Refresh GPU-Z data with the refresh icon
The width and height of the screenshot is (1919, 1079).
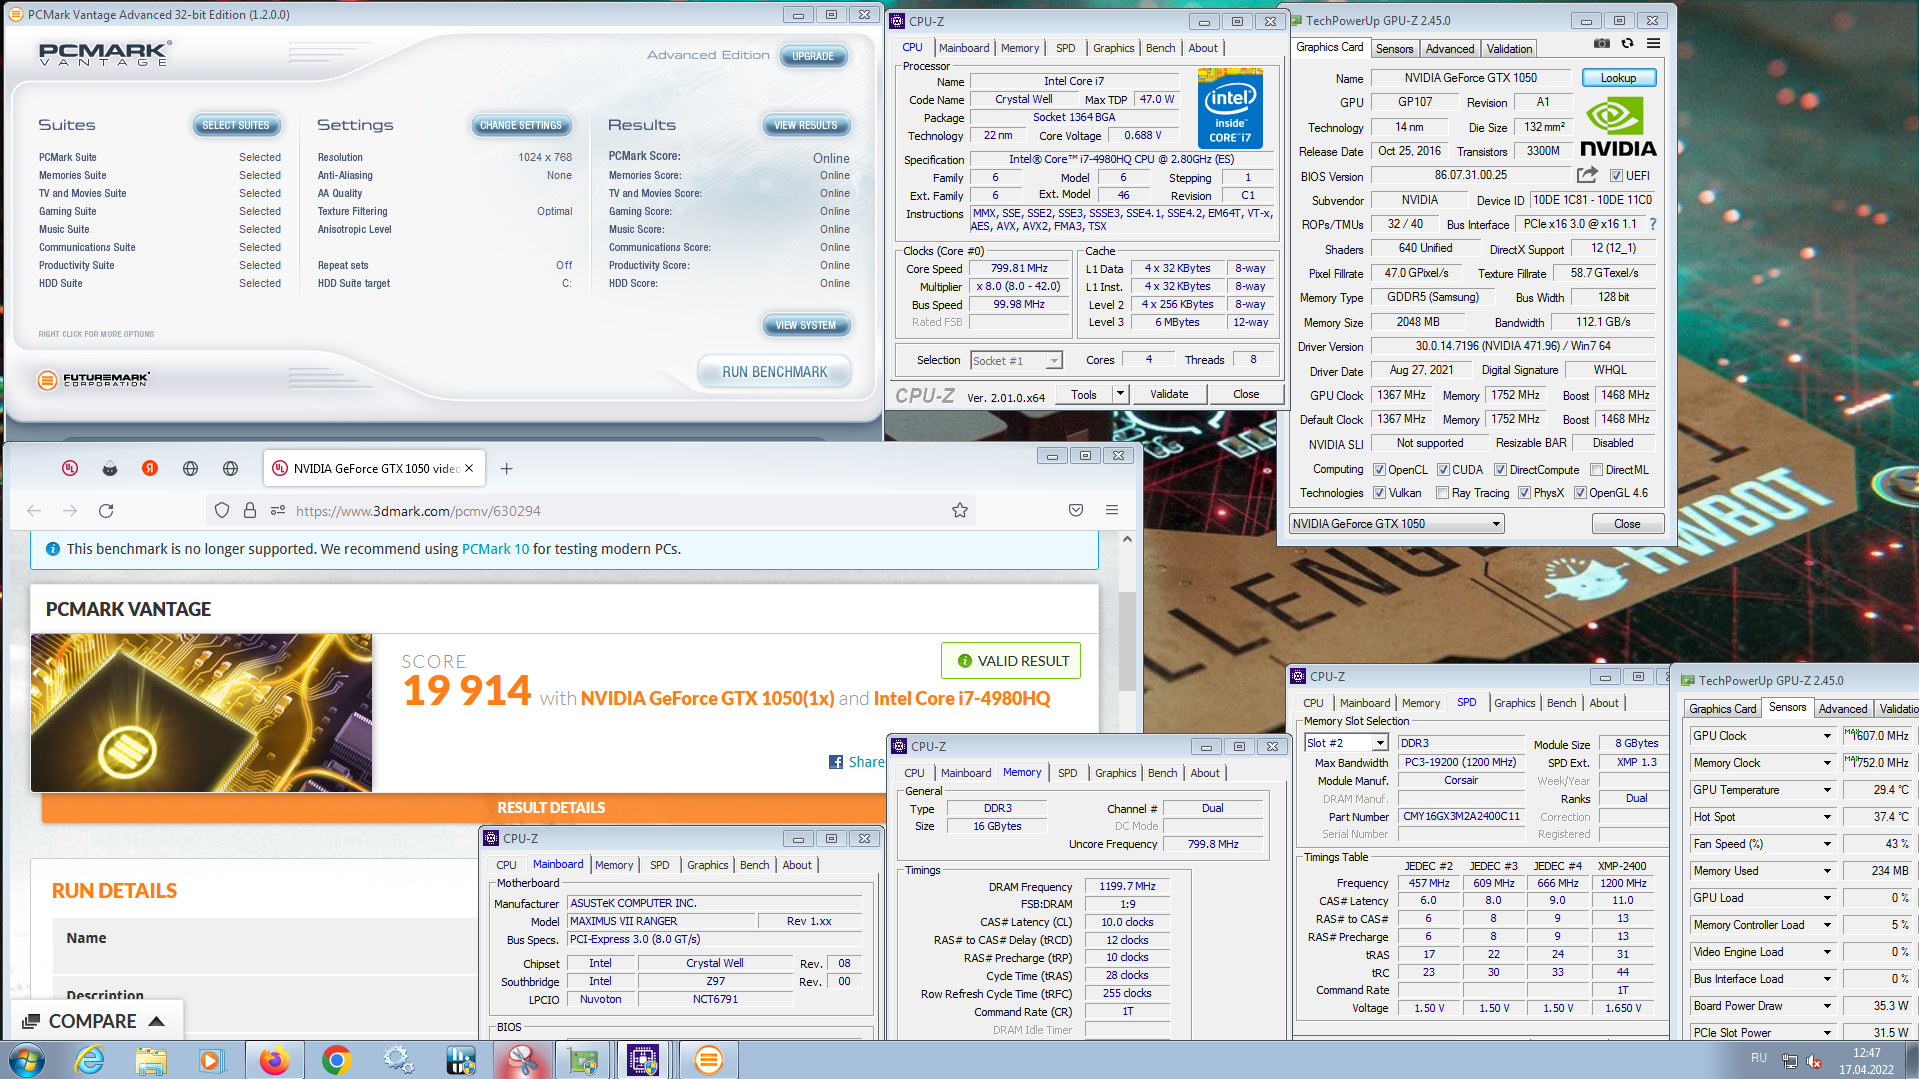point(1628,44)
